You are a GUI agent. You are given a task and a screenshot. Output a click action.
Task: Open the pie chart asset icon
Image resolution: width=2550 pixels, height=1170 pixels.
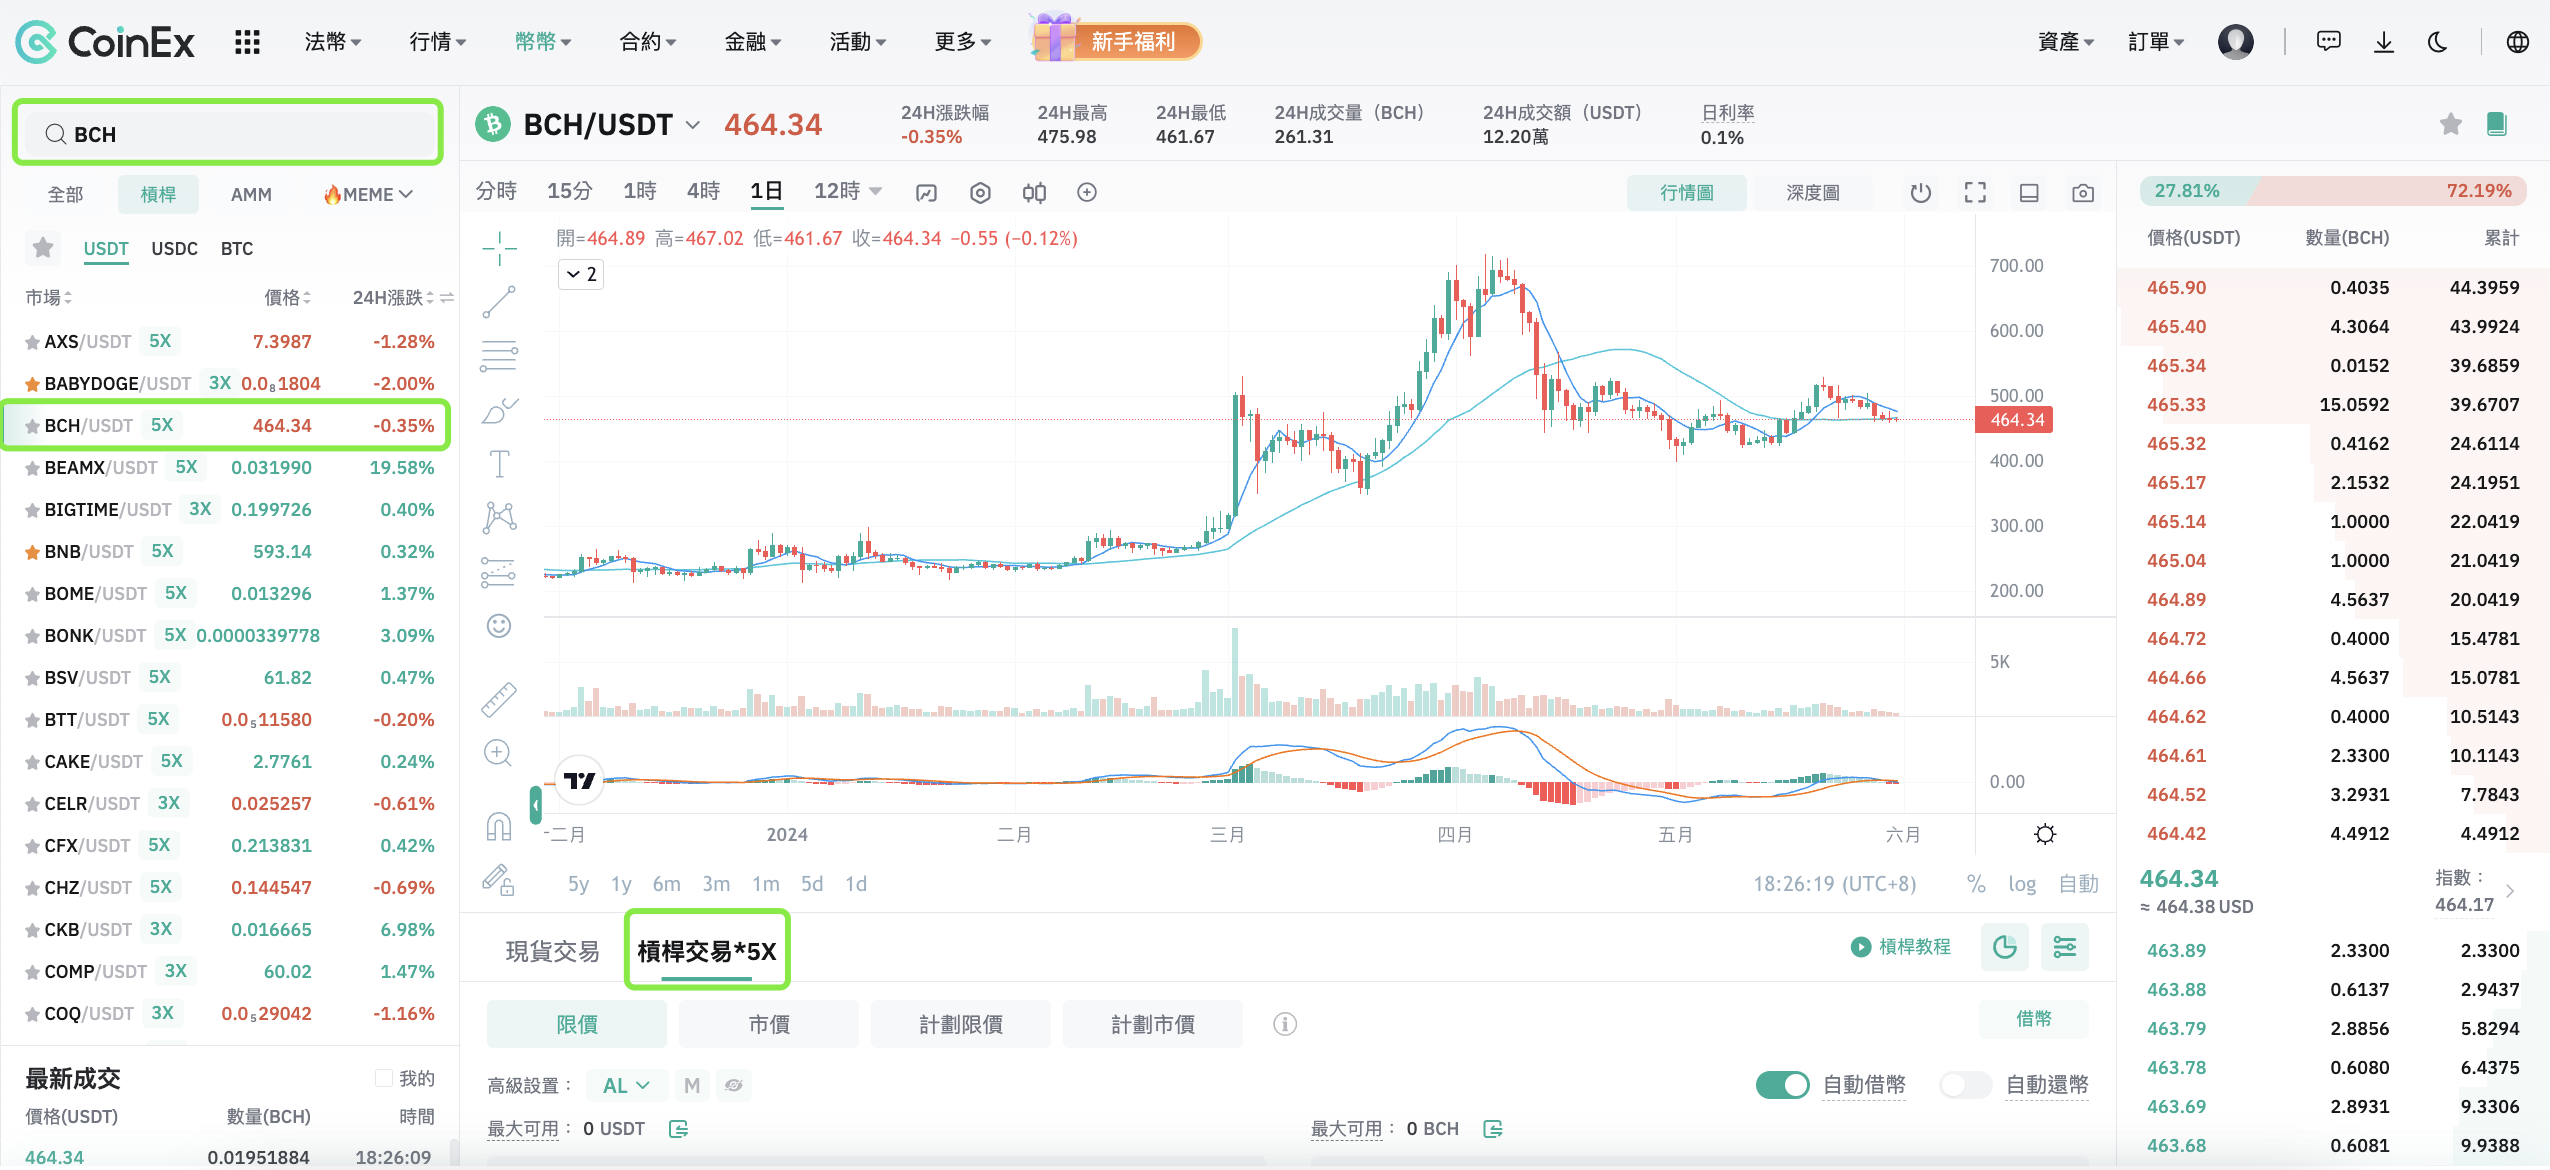(x=2005, y=946)
